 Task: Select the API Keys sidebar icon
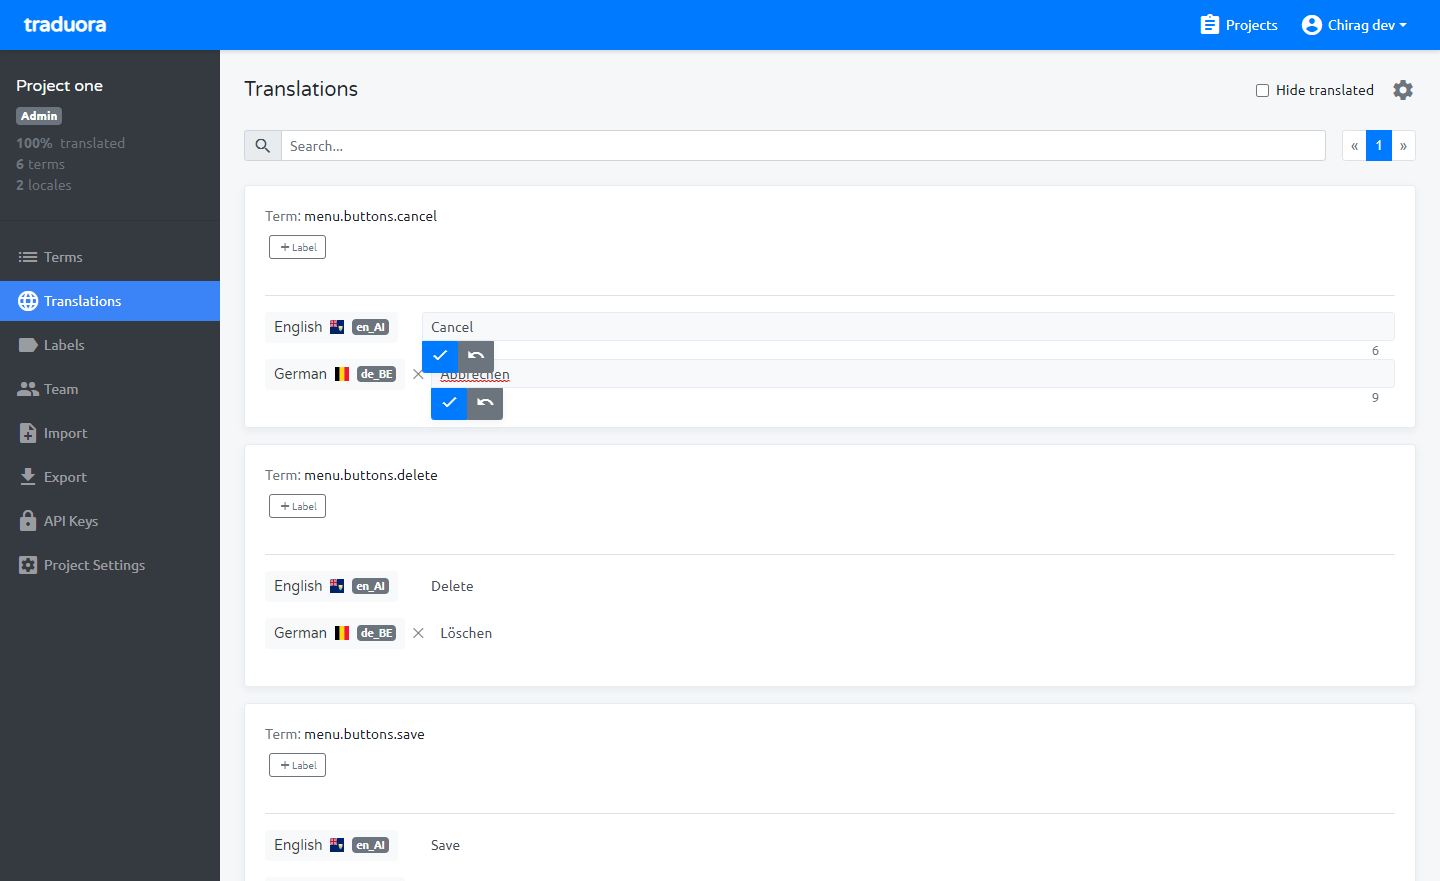point(29,521)
